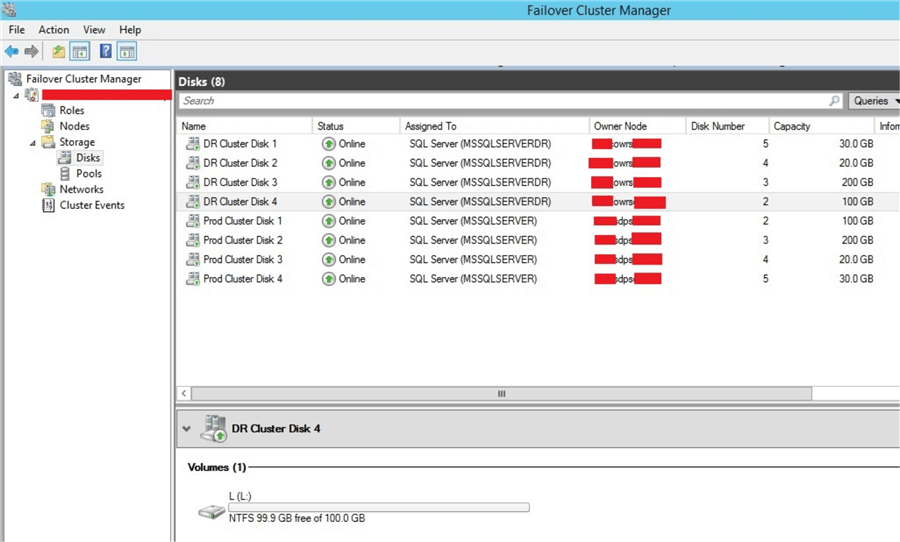The image size is (900, 542).
Task: Click the disk icon of Prod Cluster Disk 2
Action: (x=192, y=240)
